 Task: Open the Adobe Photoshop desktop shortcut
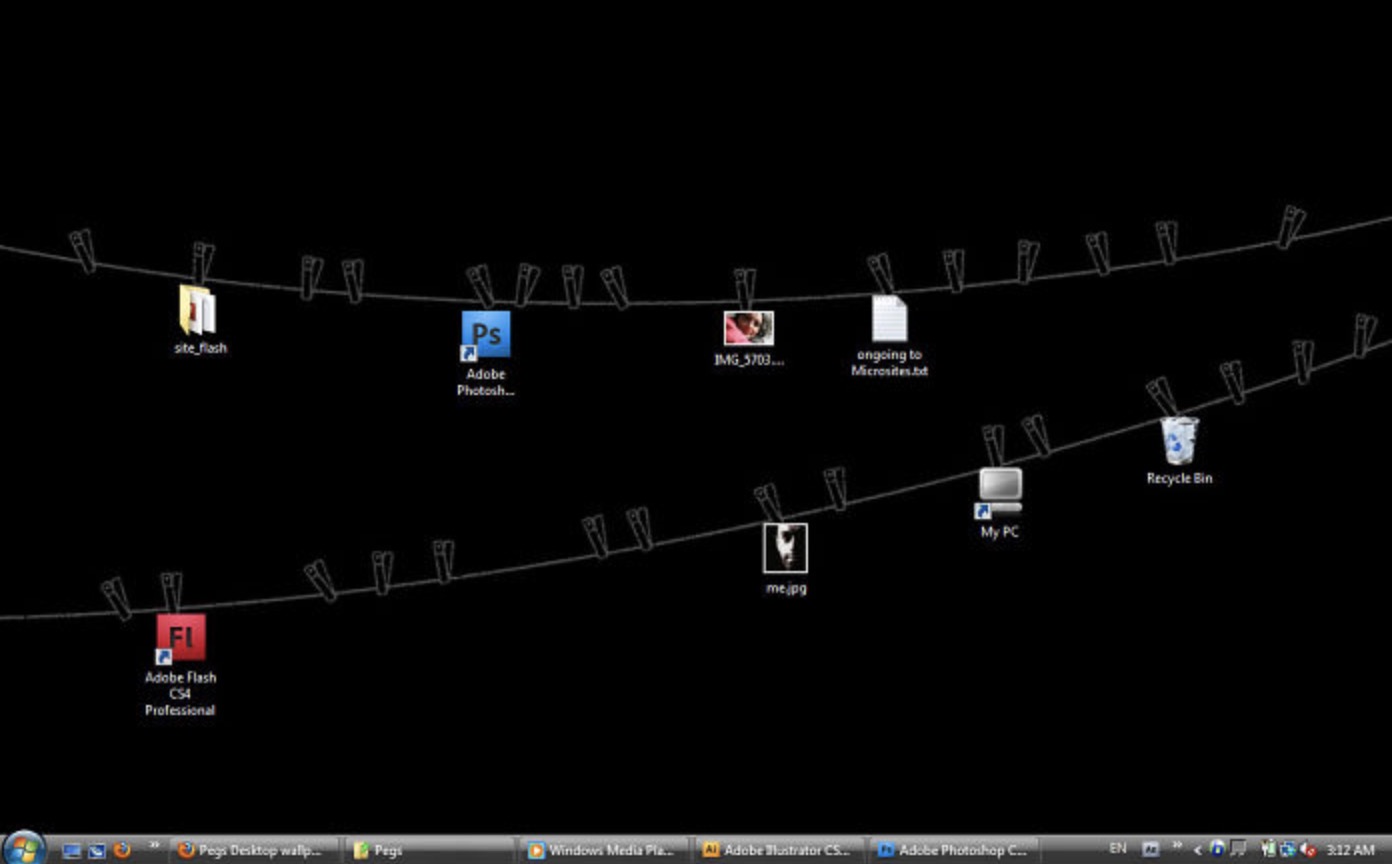click(486, 335)
